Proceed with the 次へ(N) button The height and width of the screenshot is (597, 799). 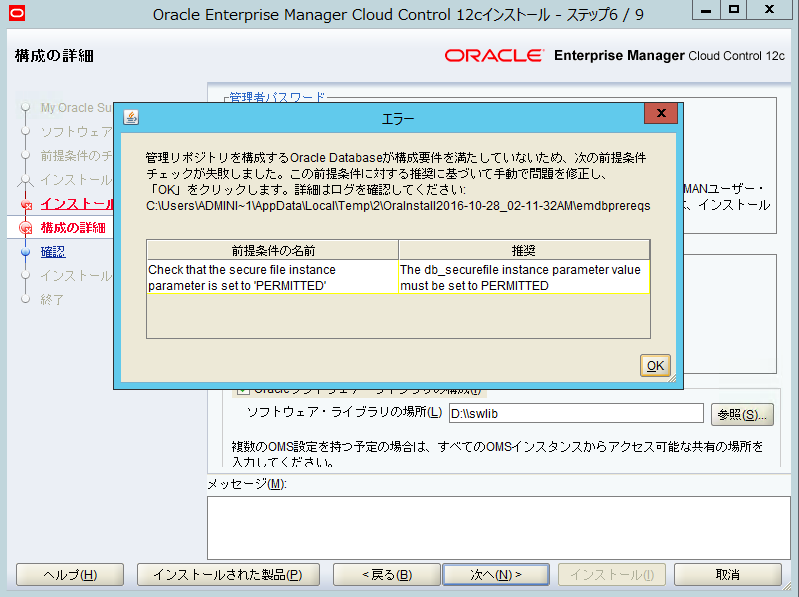coord(496,575)
